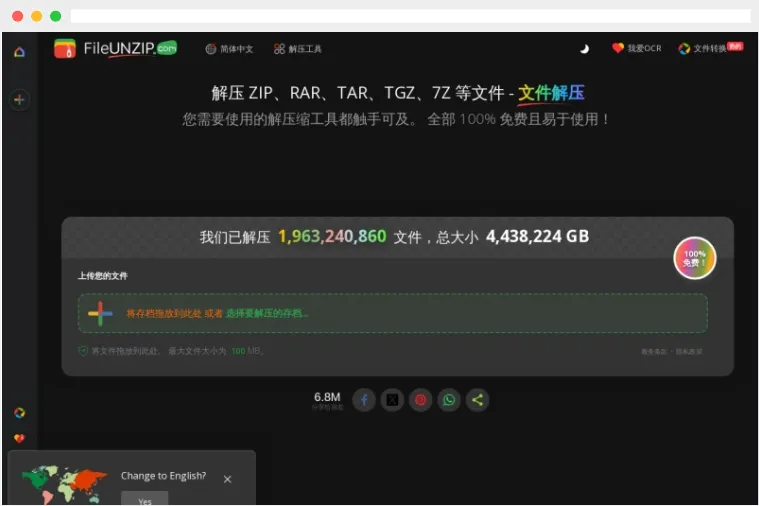Close the Change to English popup
This screenshot has width=759, height=506.
pyautogui.click(x=228, y=479)
